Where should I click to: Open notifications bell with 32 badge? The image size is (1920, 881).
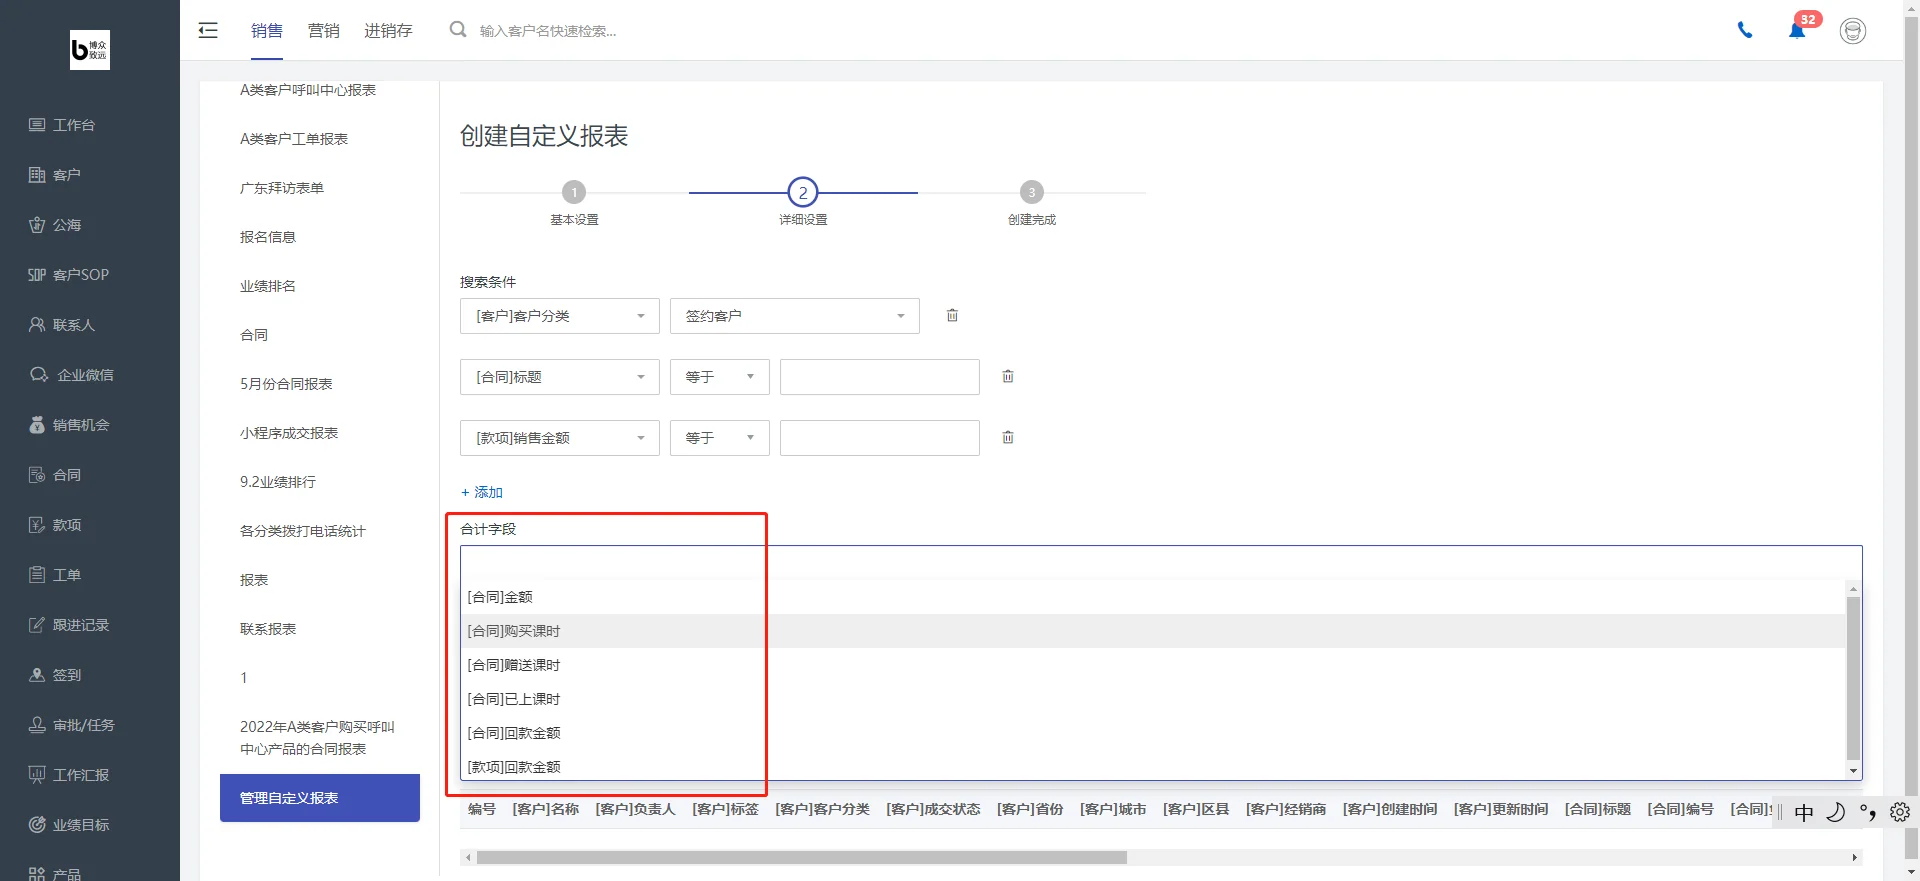(x=1797, y=30)
